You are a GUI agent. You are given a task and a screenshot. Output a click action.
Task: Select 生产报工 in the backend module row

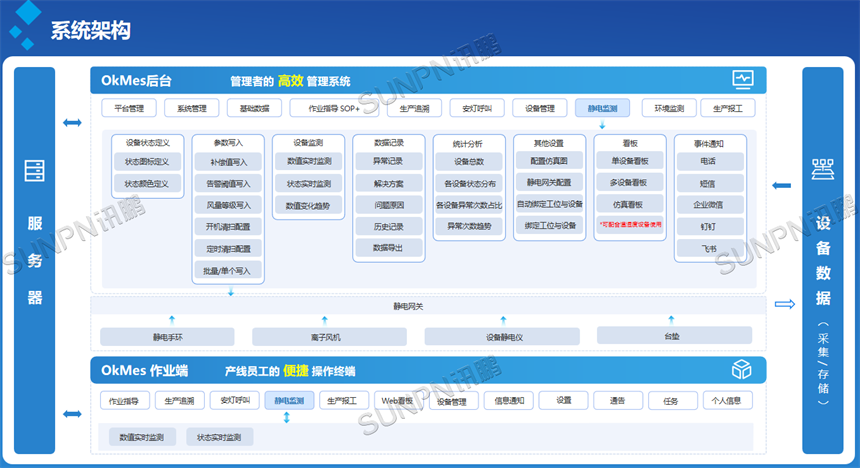[x=728, y=108]
